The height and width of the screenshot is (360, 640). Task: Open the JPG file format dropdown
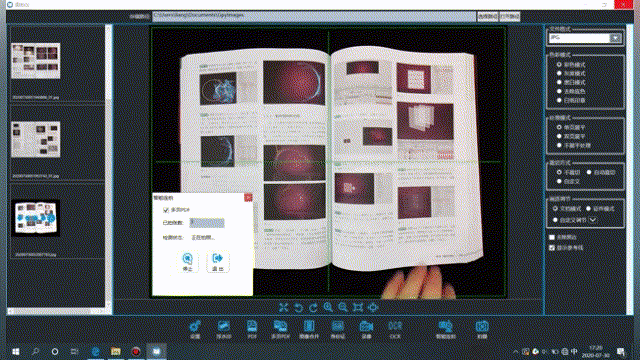[x=615, y=38]
